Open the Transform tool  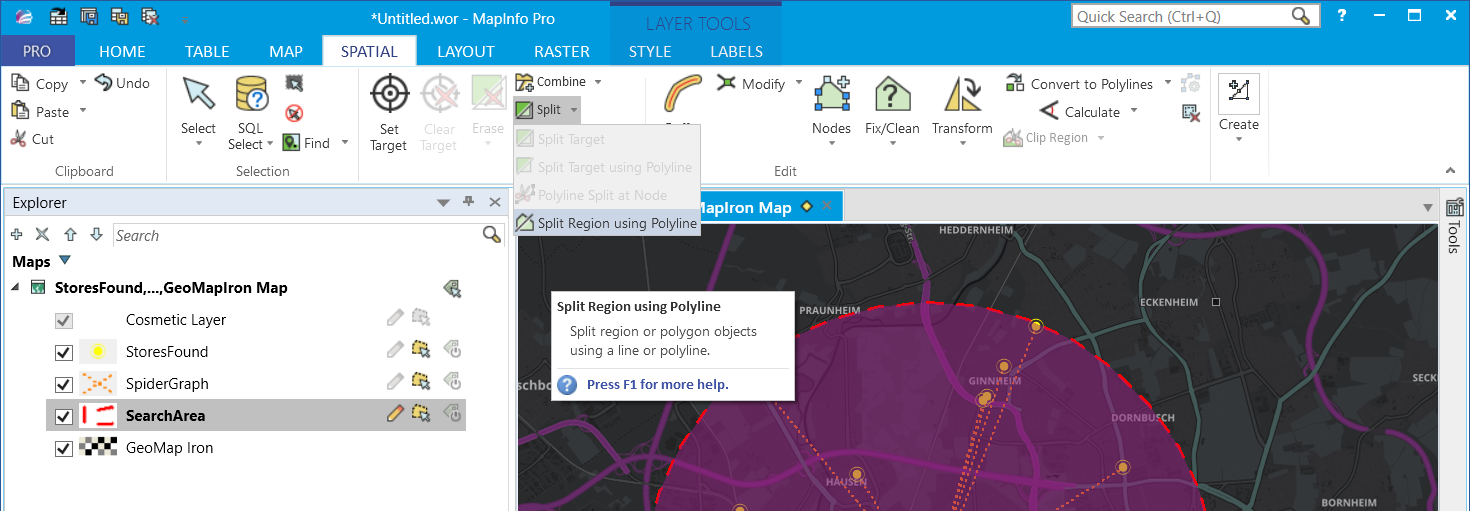click(961, 96)
